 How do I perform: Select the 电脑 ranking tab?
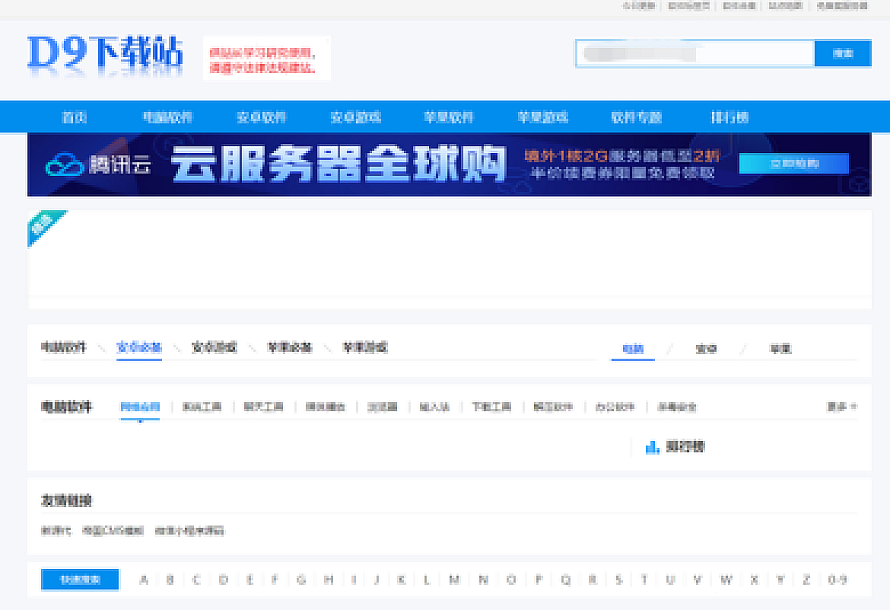(x=633, y=349)
